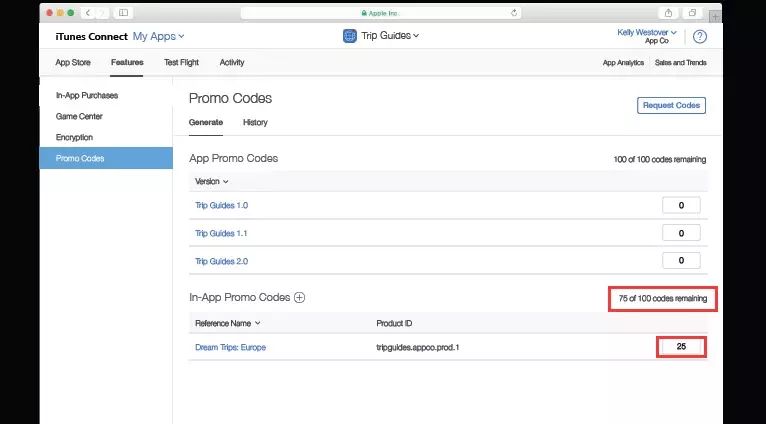
Task: Click the help question mark icon
Action: pos(700,37)
